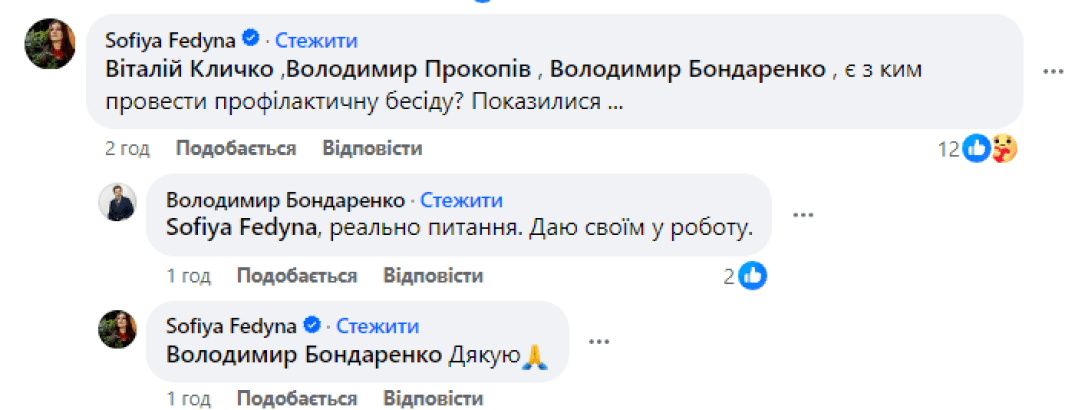Click the blue like icon with count 2
This screenshot has width=1088, height=410.
[x=753, y=276]
